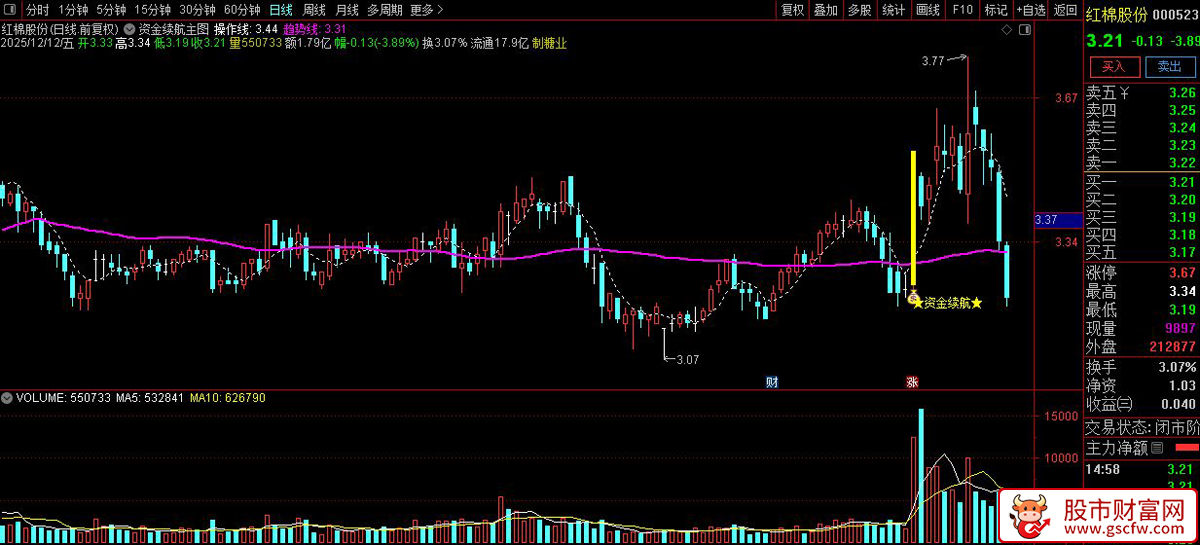Click the 现量 value 9897
Image resolution: width=1200 pixels, height=545 pixels.
(1180, 328)
